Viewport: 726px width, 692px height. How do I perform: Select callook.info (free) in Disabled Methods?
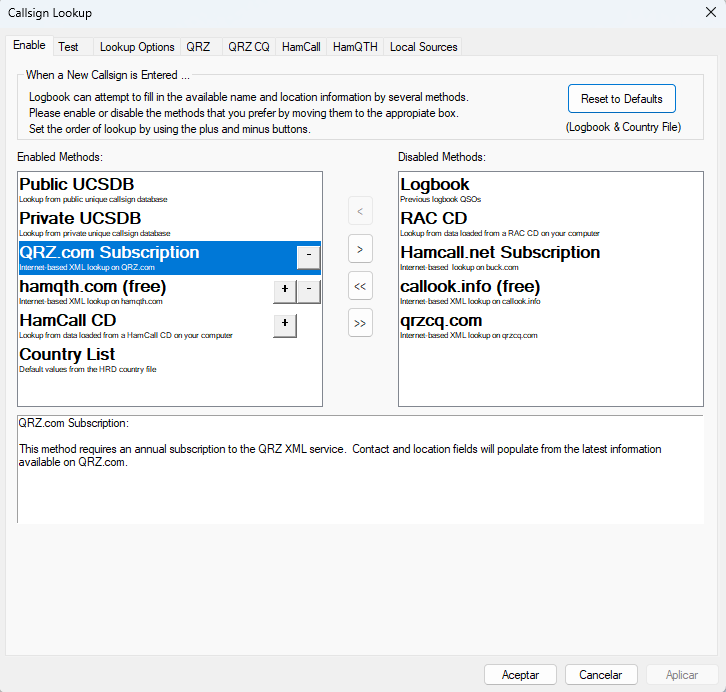[551, 292]
